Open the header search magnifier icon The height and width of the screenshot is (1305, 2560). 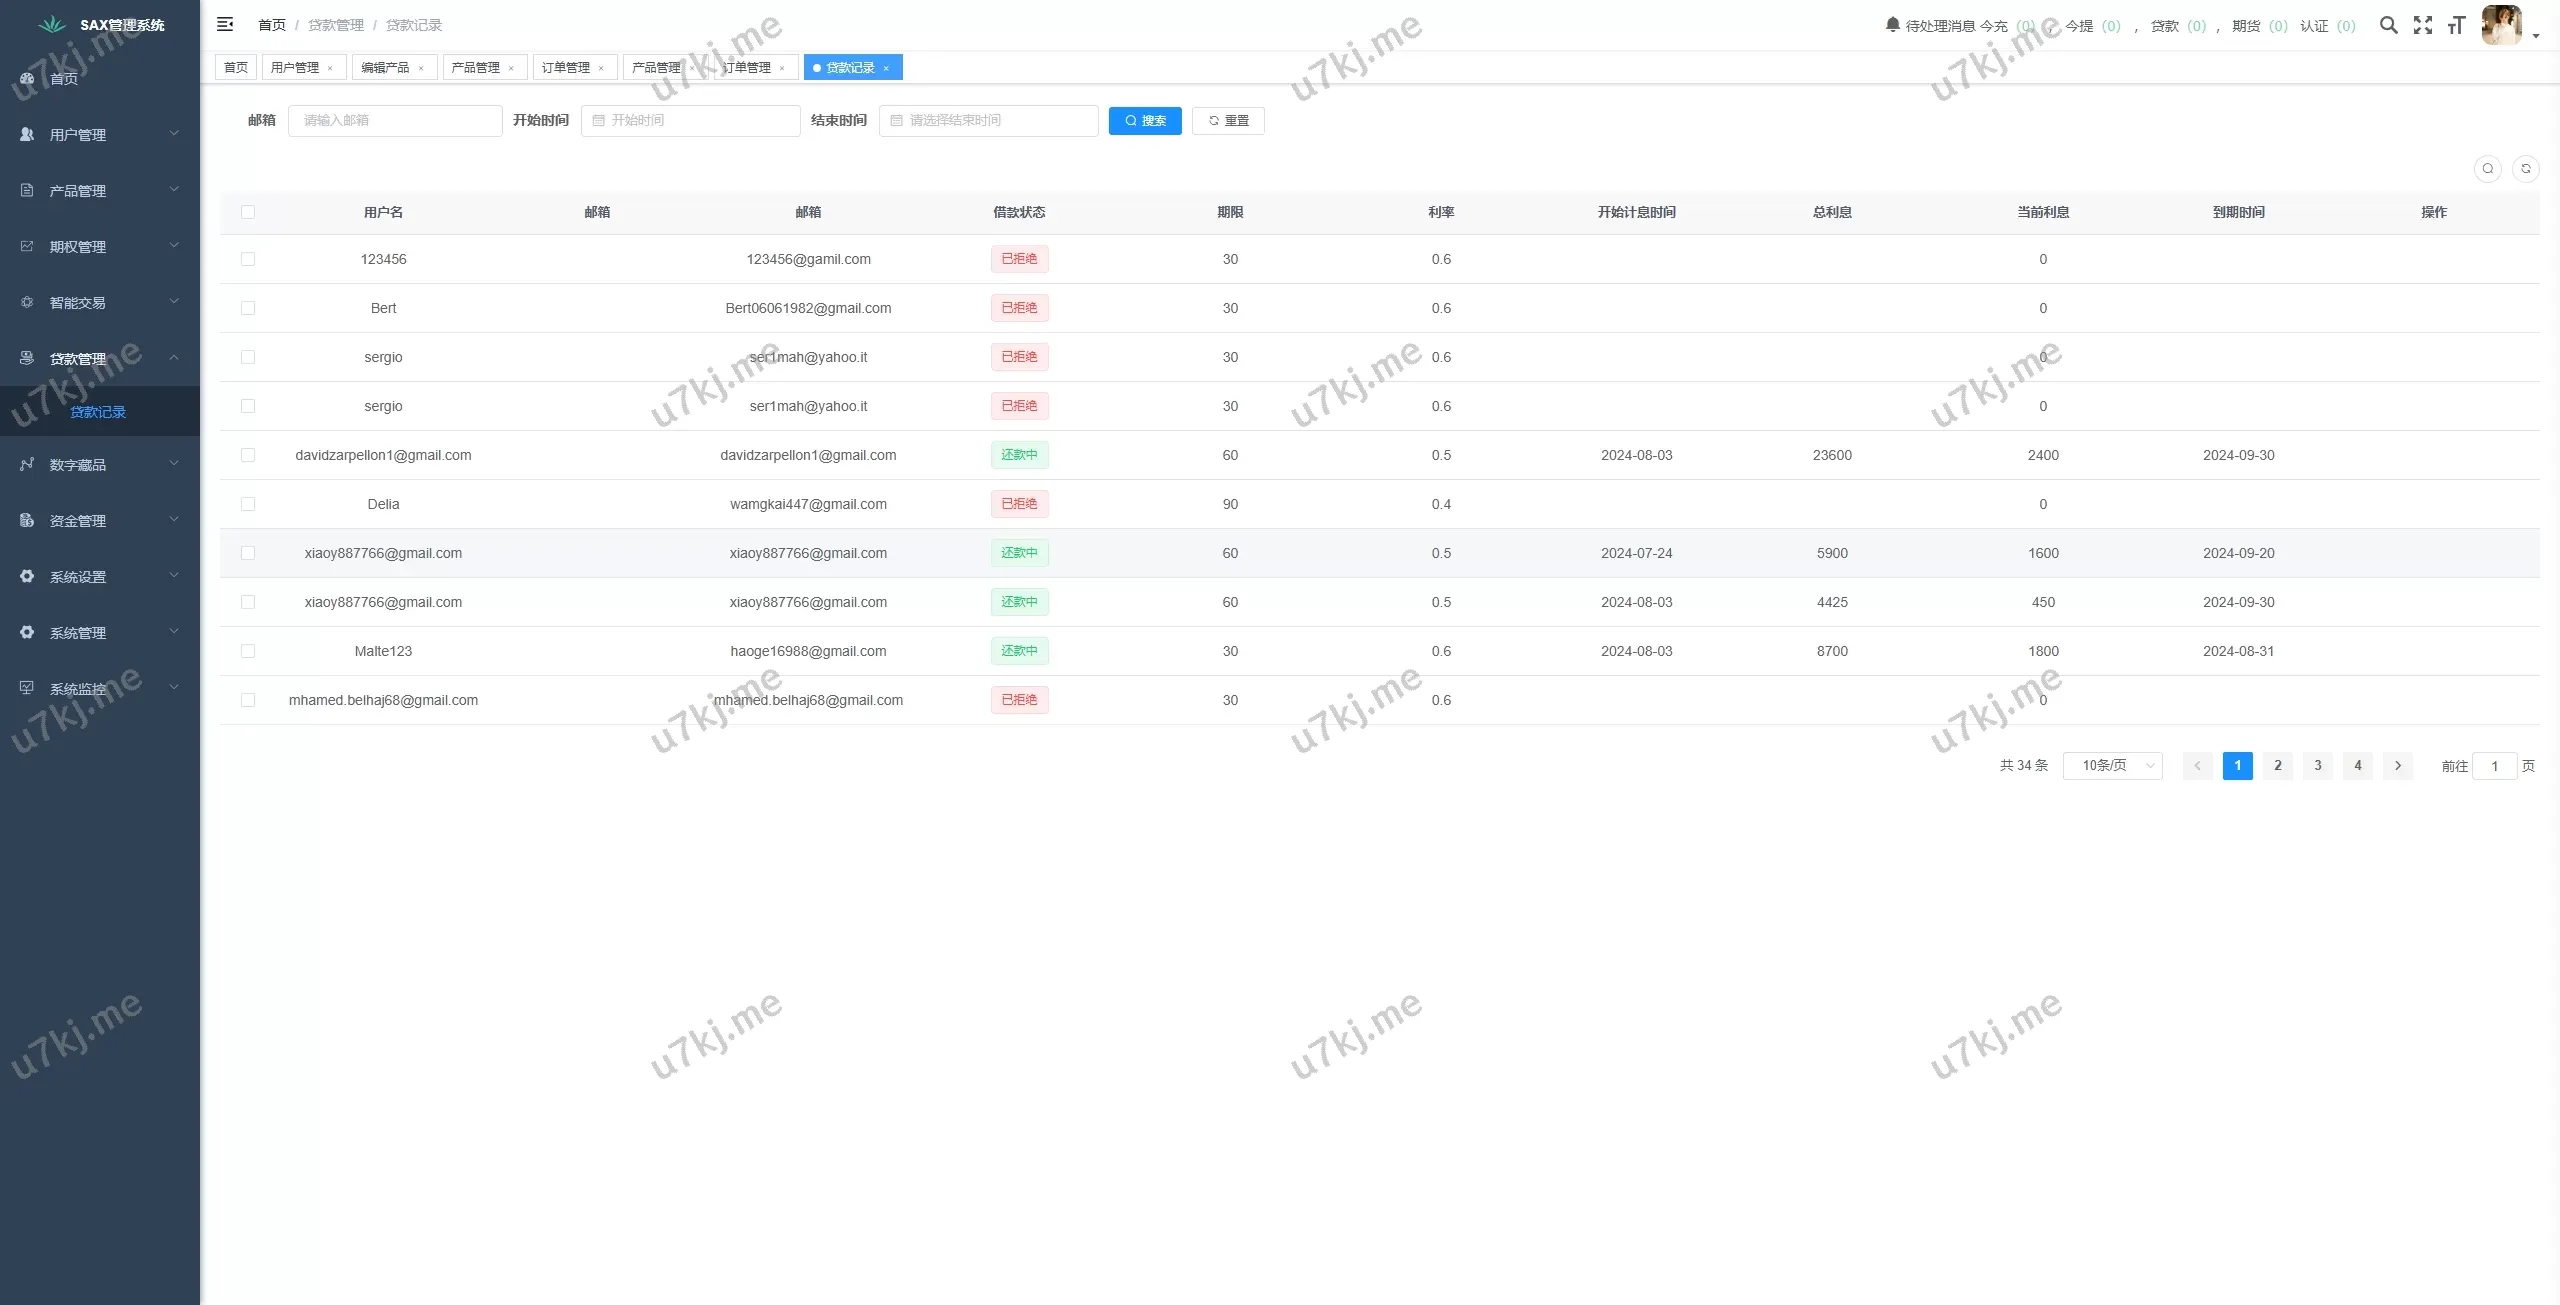click(x=2388, y=25)
